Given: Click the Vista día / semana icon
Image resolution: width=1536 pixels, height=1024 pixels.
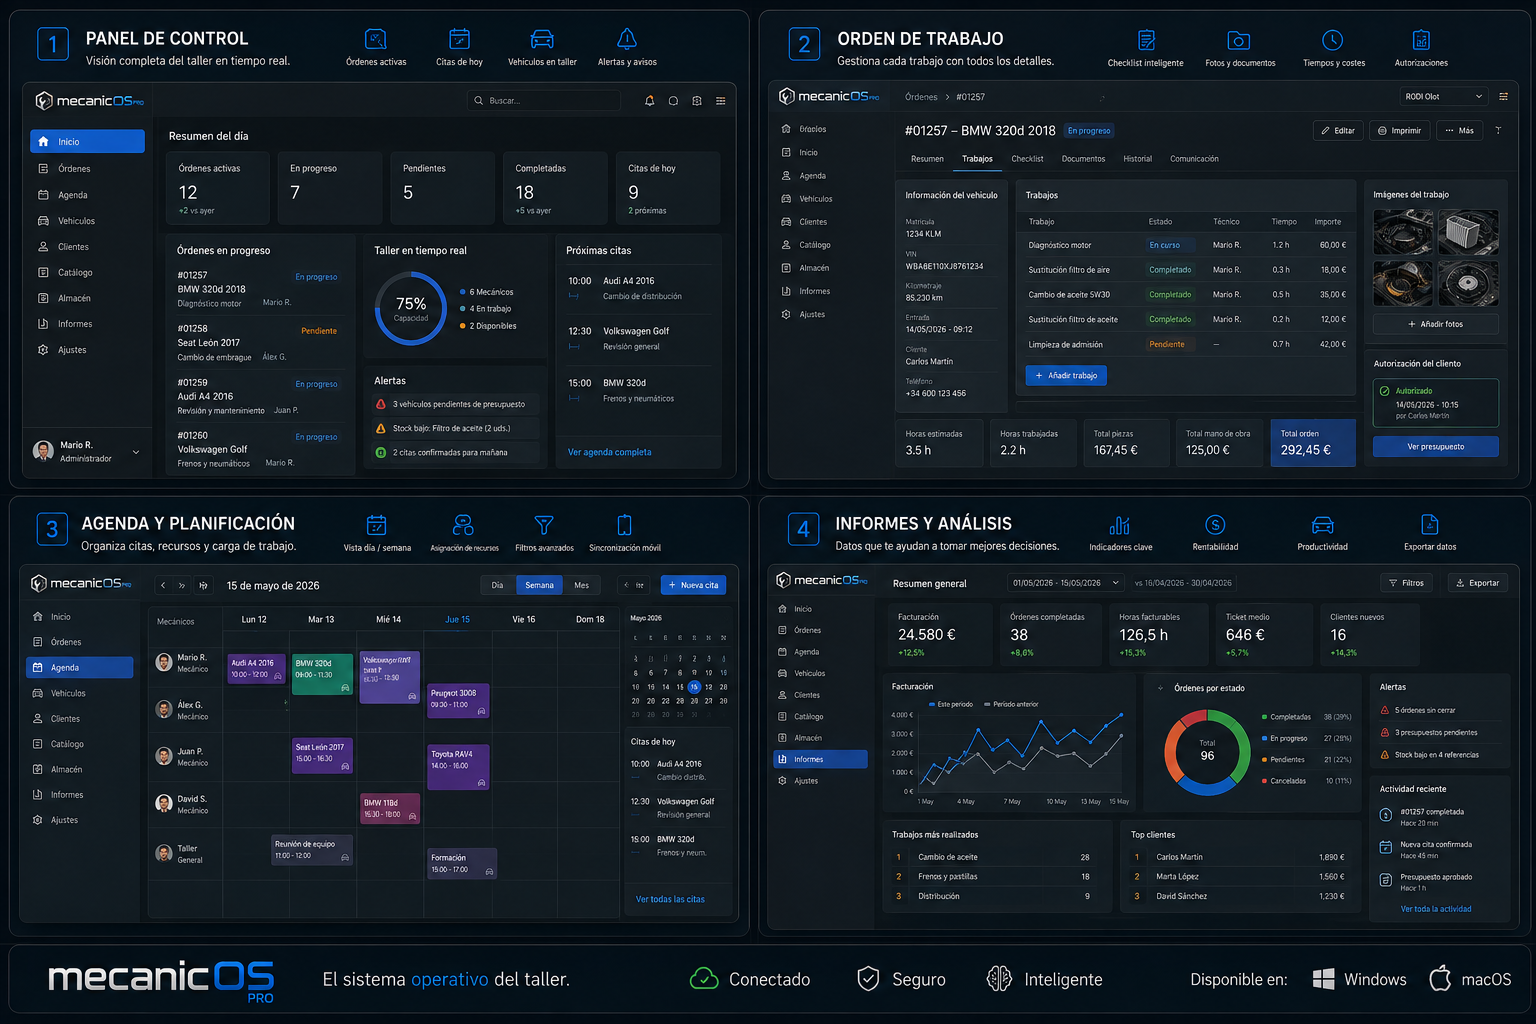Looking at the screenshot, I should (x=376, y=525).
